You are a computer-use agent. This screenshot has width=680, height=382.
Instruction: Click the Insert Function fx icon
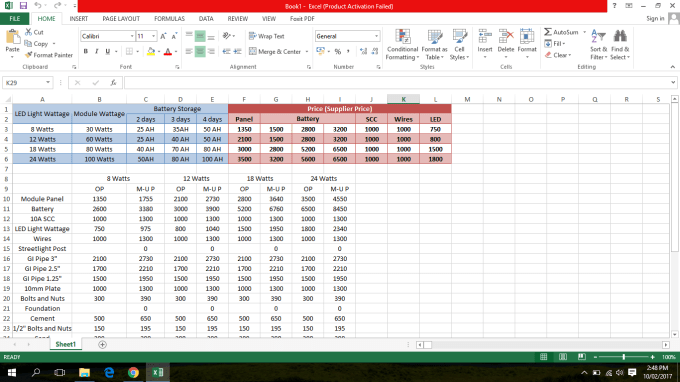[x=113, y=82]
